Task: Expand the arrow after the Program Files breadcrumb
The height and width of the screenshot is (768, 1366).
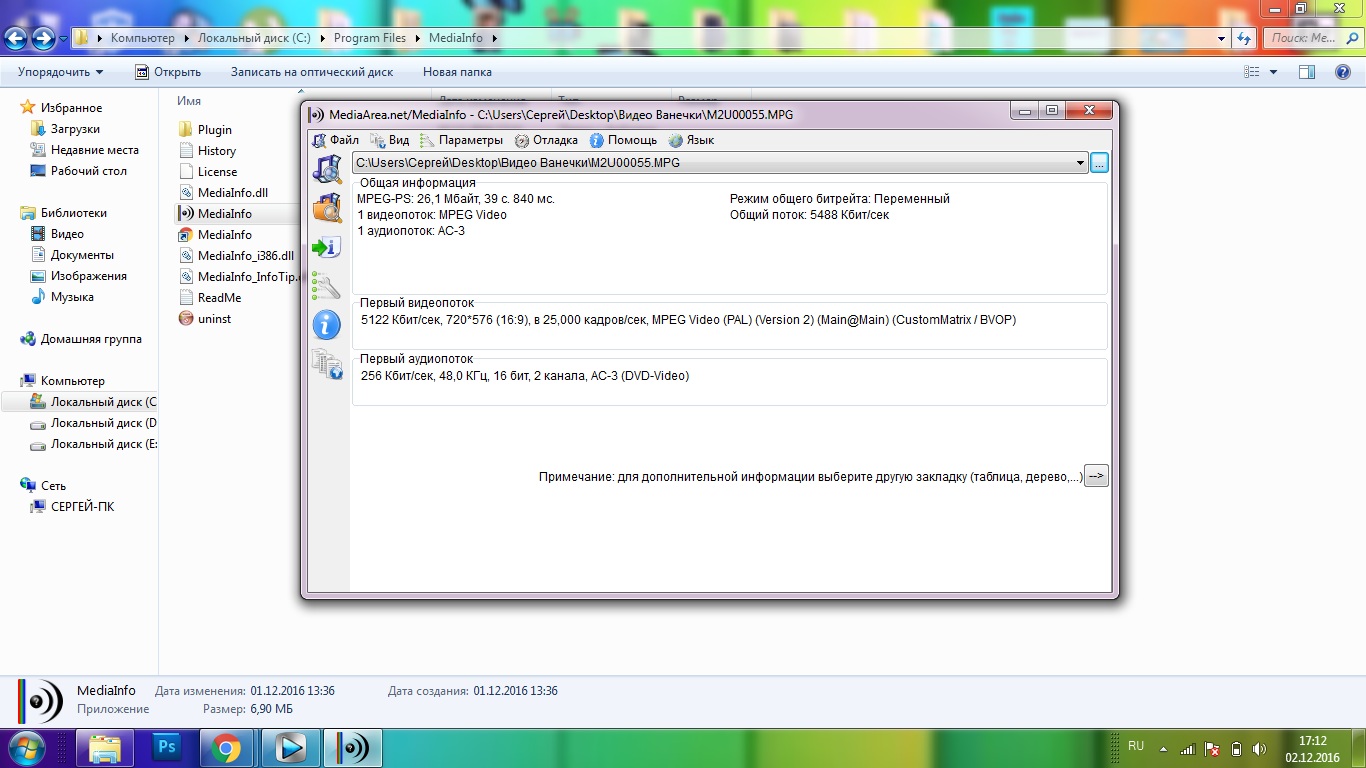Action: click(x=418, y=38)
